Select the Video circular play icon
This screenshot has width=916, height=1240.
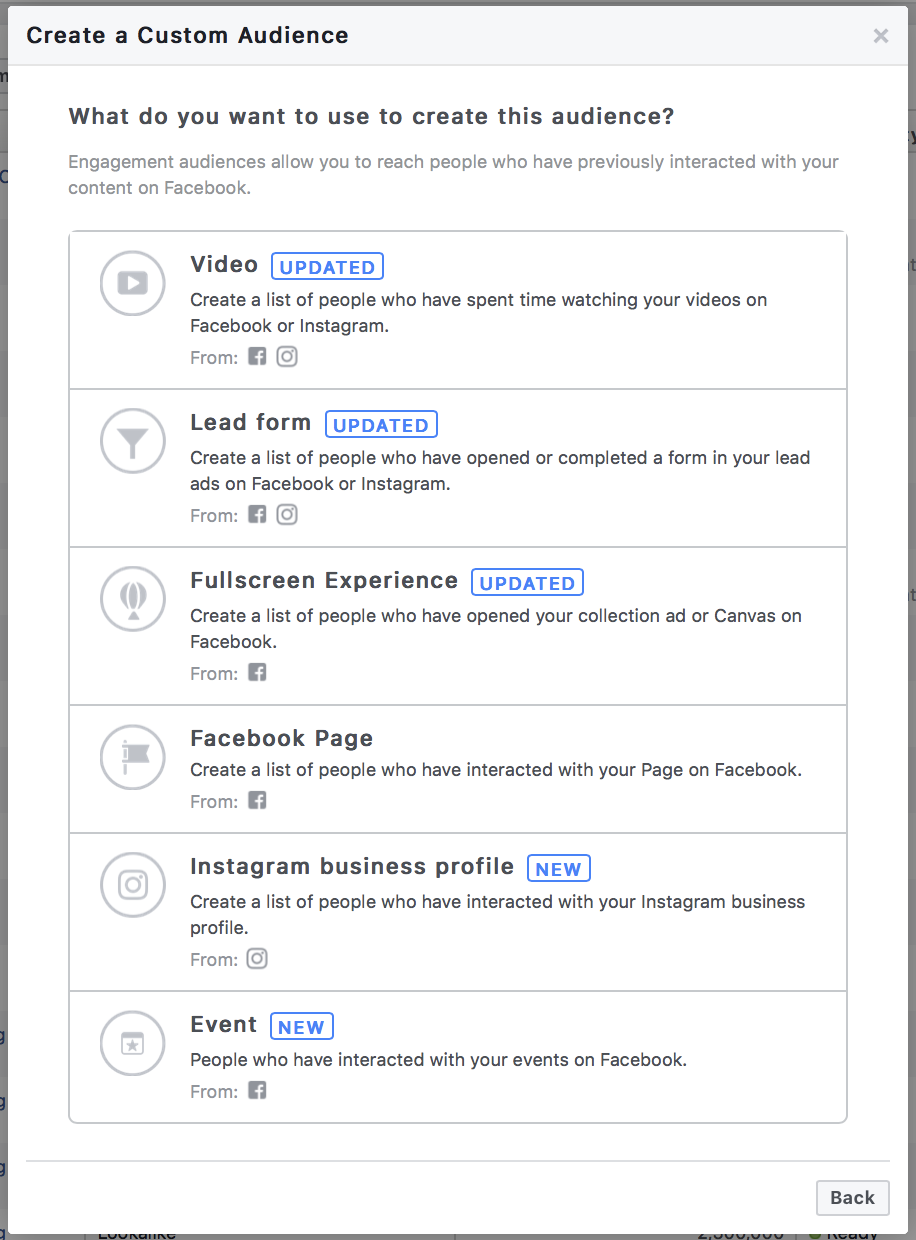tap(132, 283)
